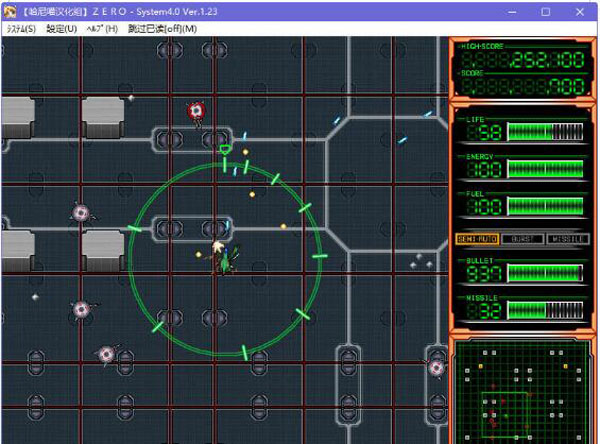Open the 設定(U) menu
The height and width of the screenshot is (444, 600).
[x=62, y=29]
